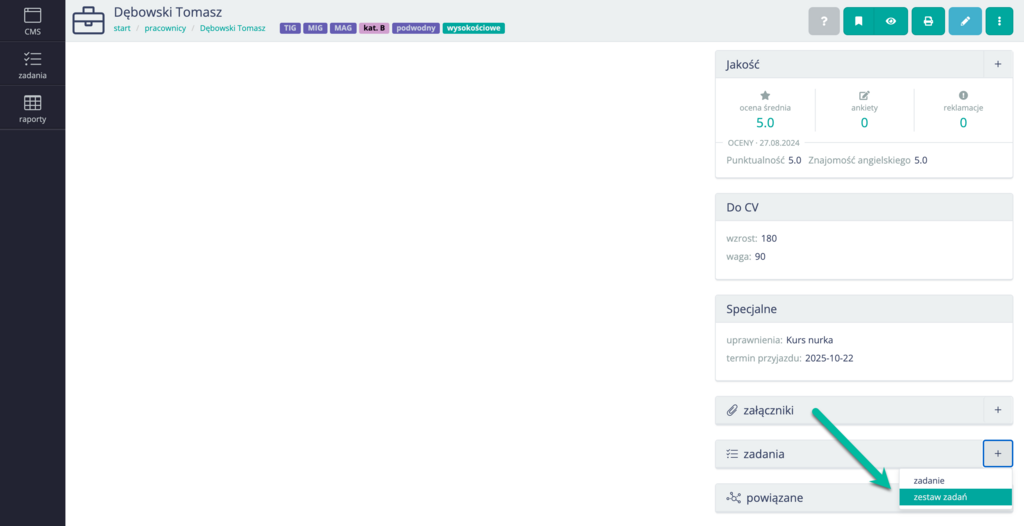
Task: Open the three-dot more options menu
Action: tap(999, 21)
